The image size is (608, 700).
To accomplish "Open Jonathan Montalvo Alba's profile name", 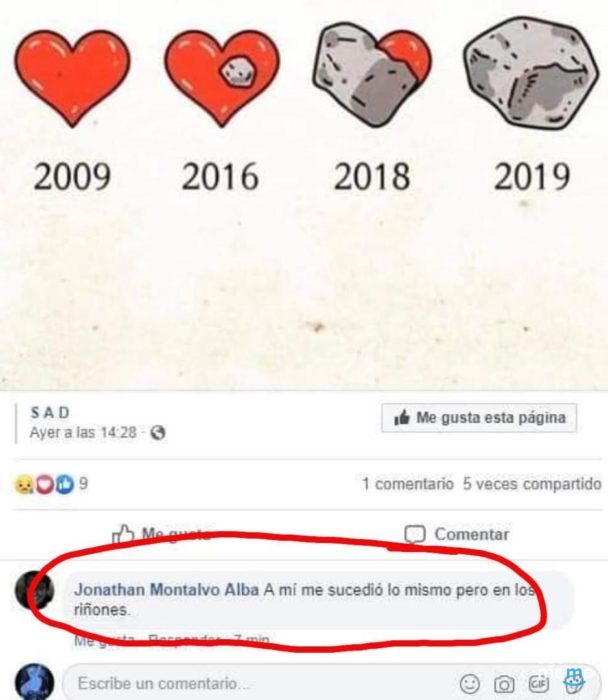I will pos(167,590).
